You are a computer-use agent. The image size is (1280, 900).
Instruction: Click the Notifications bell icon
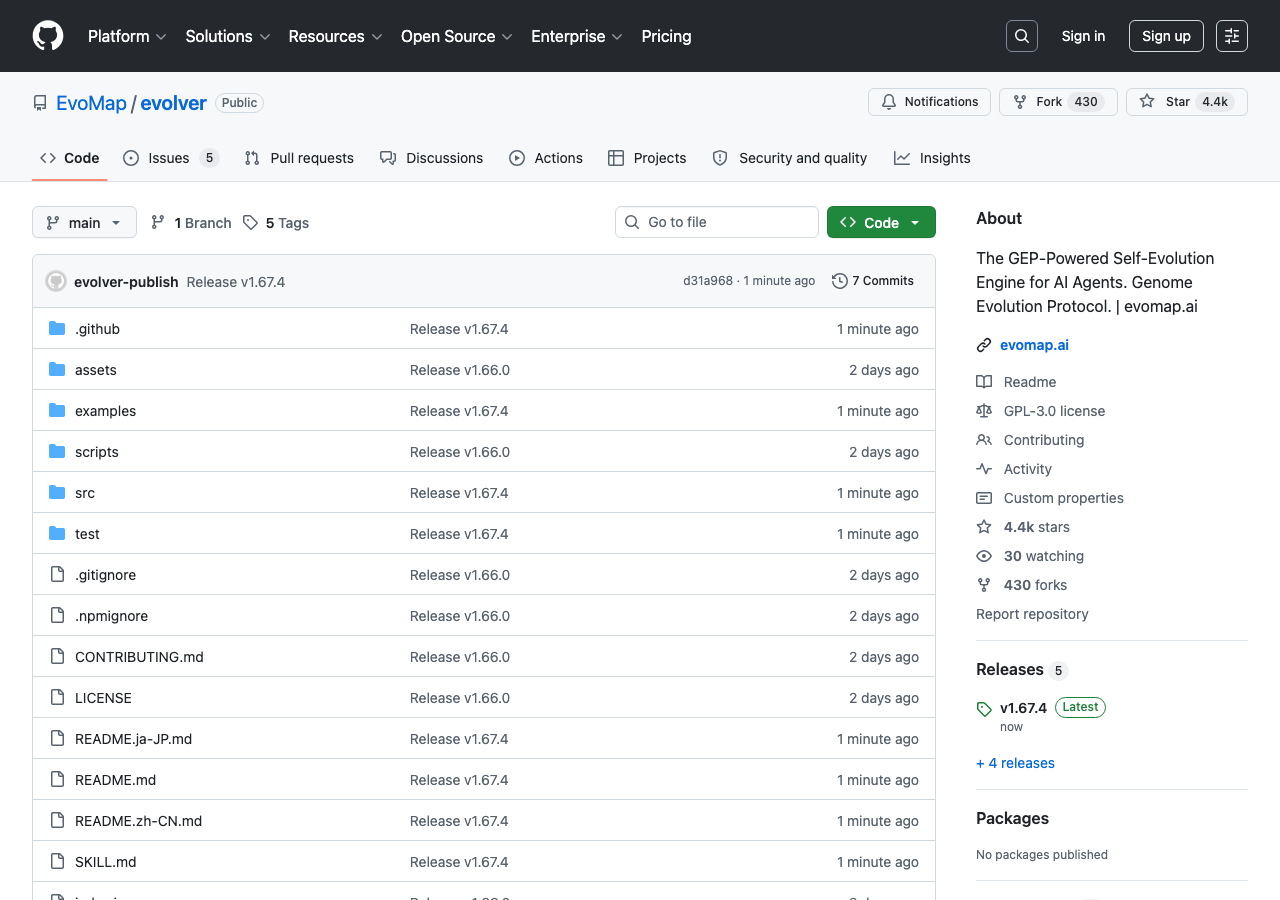point(888,101)
